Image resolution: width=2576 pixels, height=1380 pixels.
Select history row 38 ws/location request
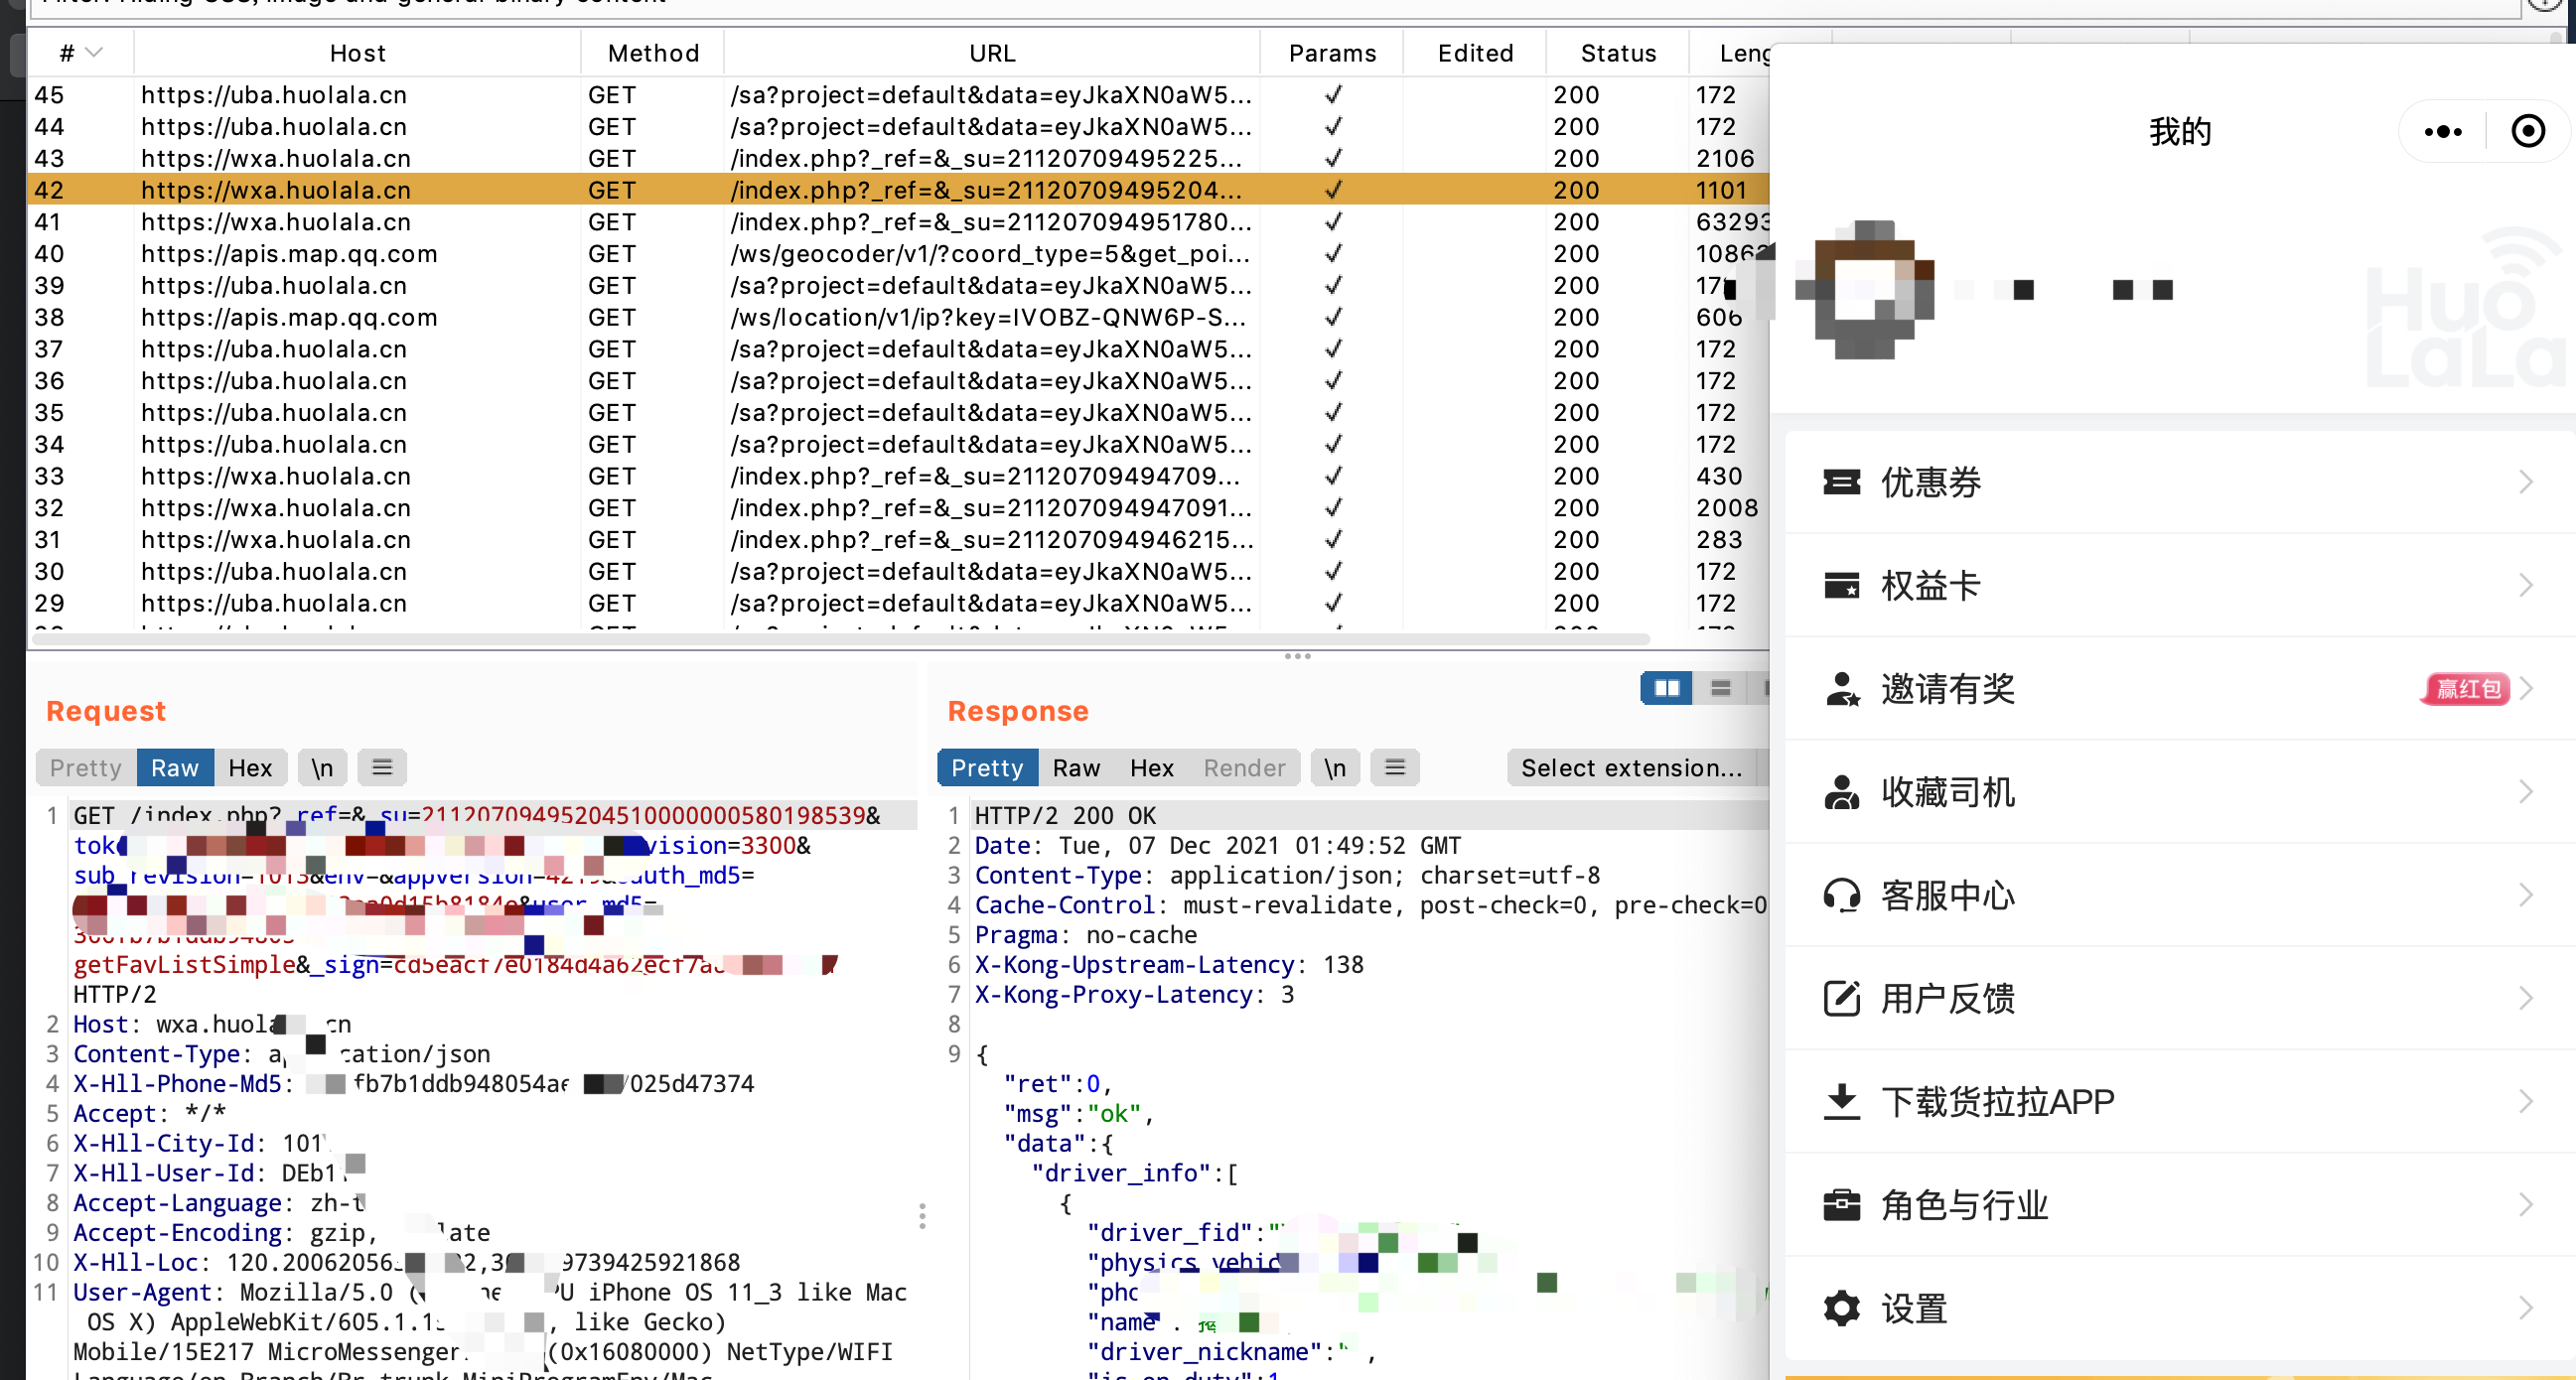(898, 317)
